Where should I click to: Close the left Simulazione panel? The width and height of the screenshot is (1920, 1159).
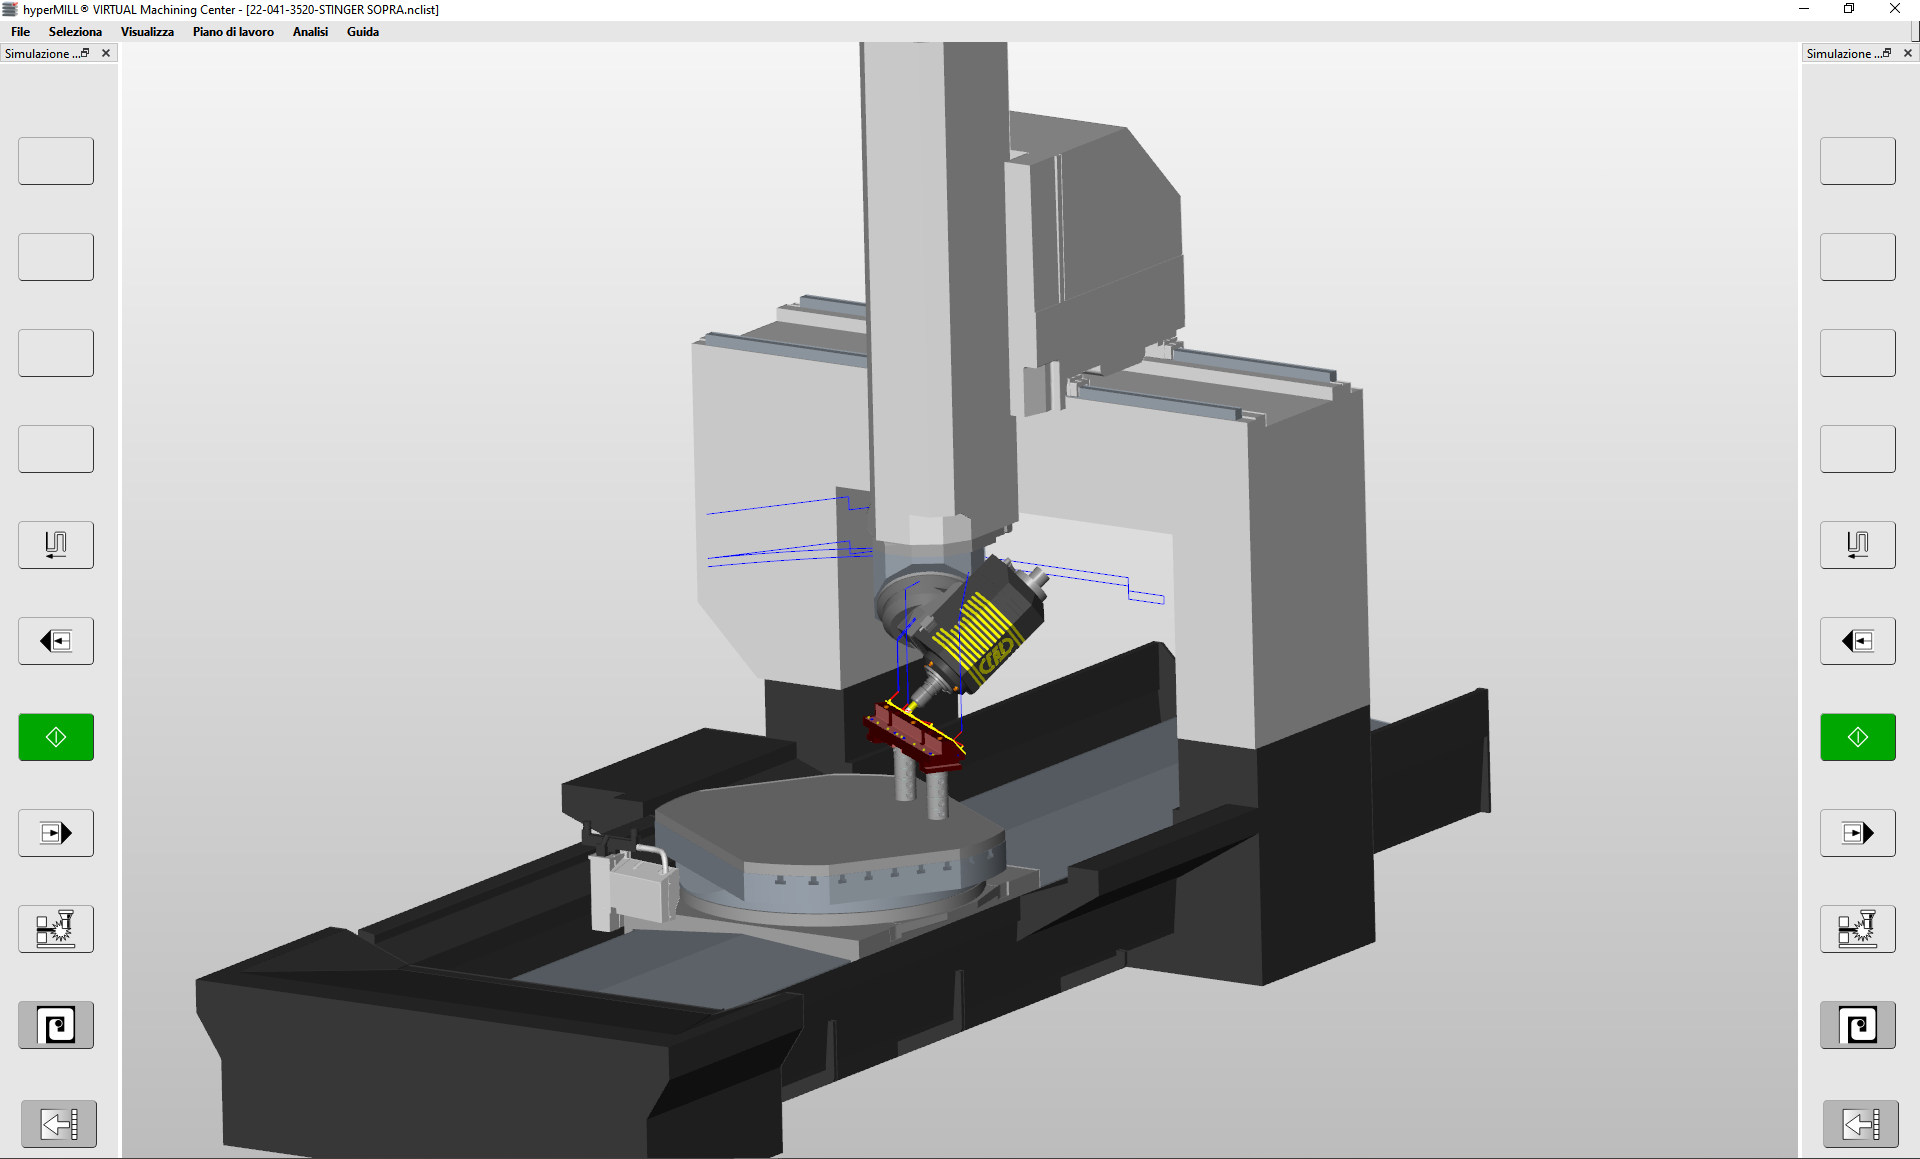coord(106,53)
